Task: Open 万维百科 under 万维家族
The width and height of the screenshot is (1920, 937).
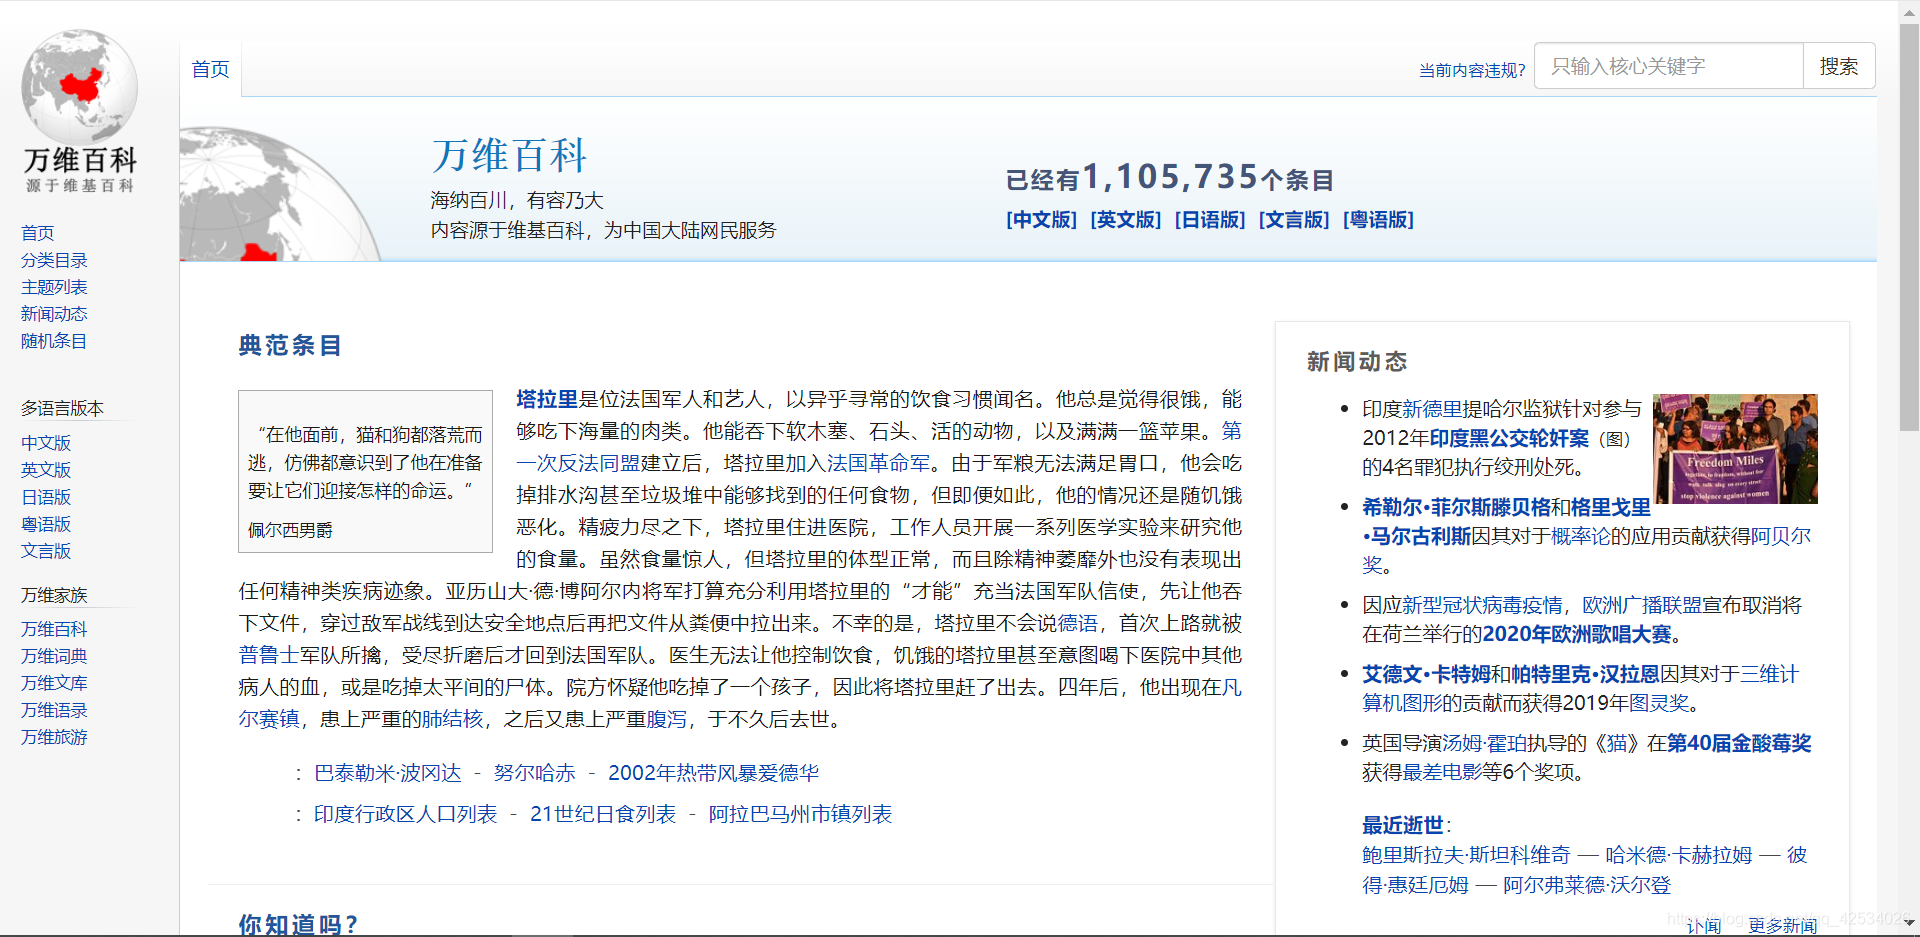Action: pyautogui.click(x=54, y=629)
